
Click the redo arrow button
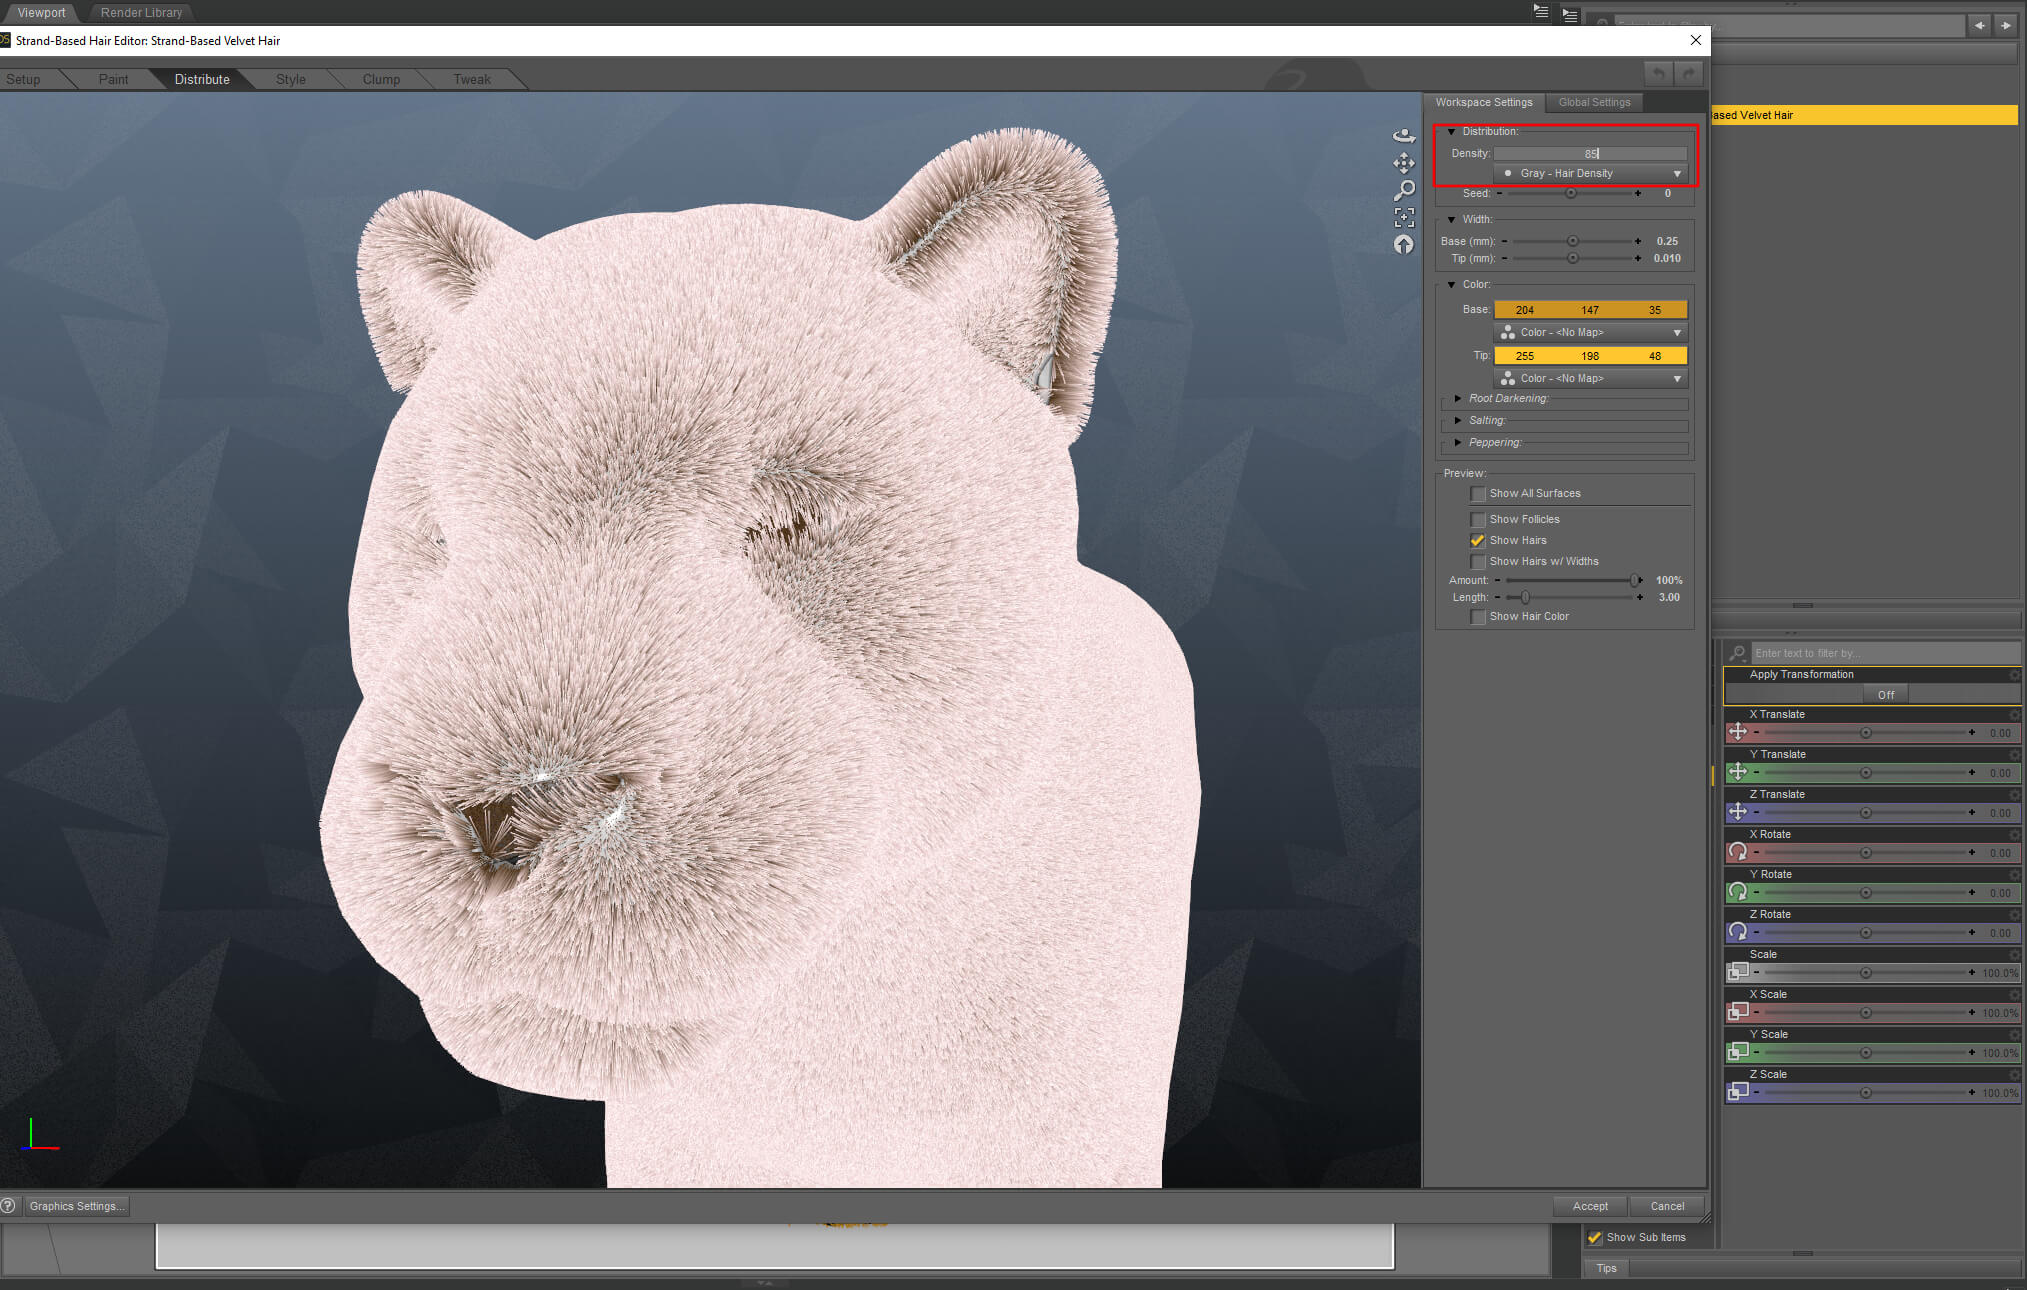[x=1689, y=74]
